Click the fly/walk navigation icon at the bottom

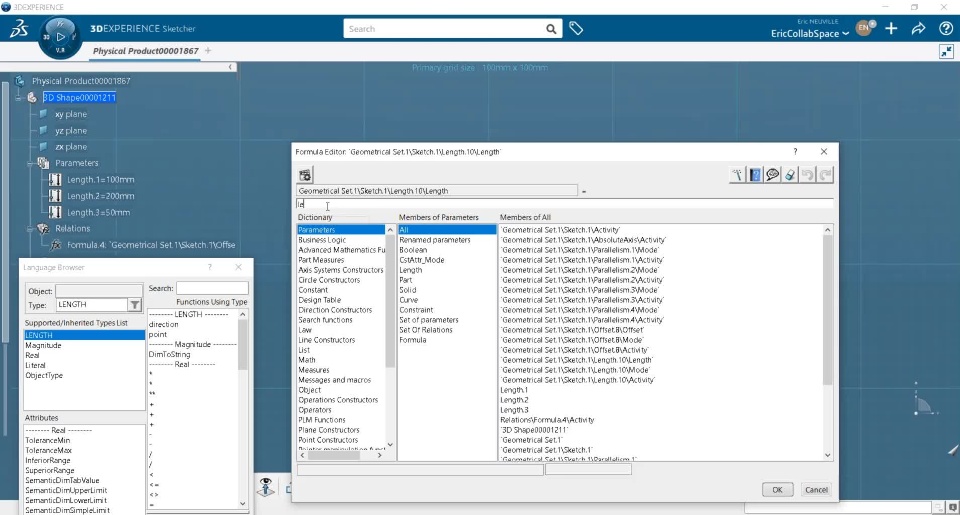coord(266,487)
